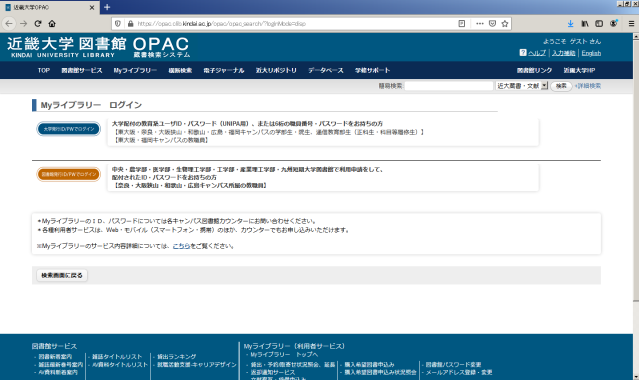Open footer link メールアドレス登録・変更
Screen dimensions: 639x380
[459, 372]
